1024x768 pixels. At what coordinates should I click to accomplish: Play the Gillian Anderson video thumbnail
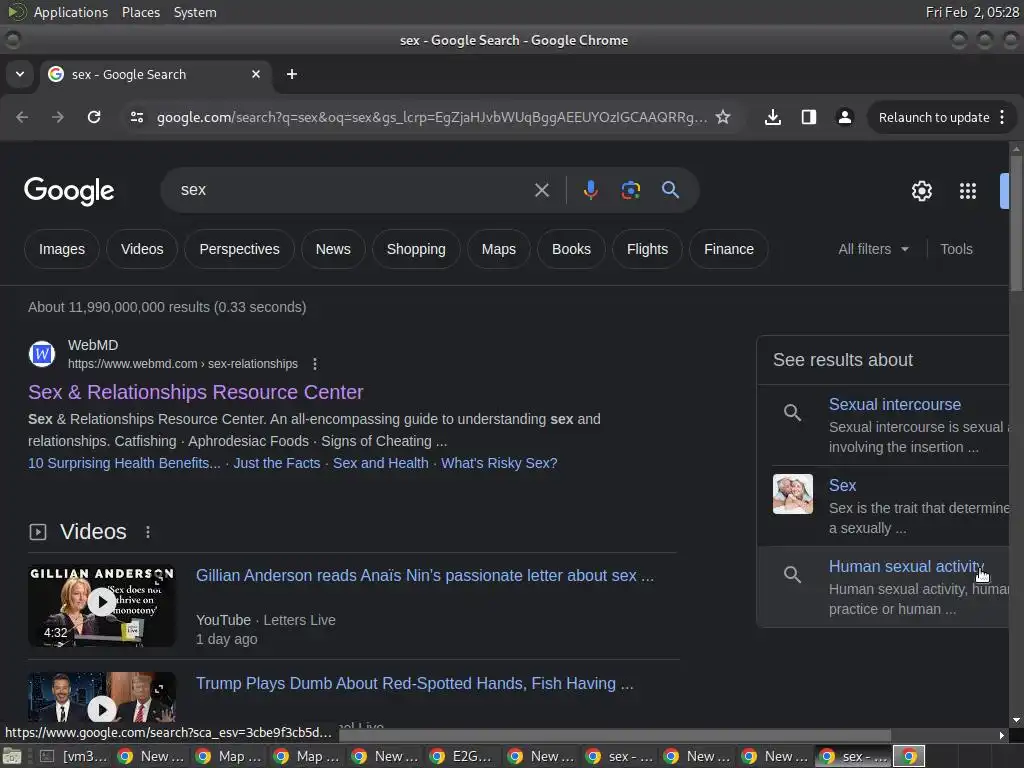coord(102,605)
